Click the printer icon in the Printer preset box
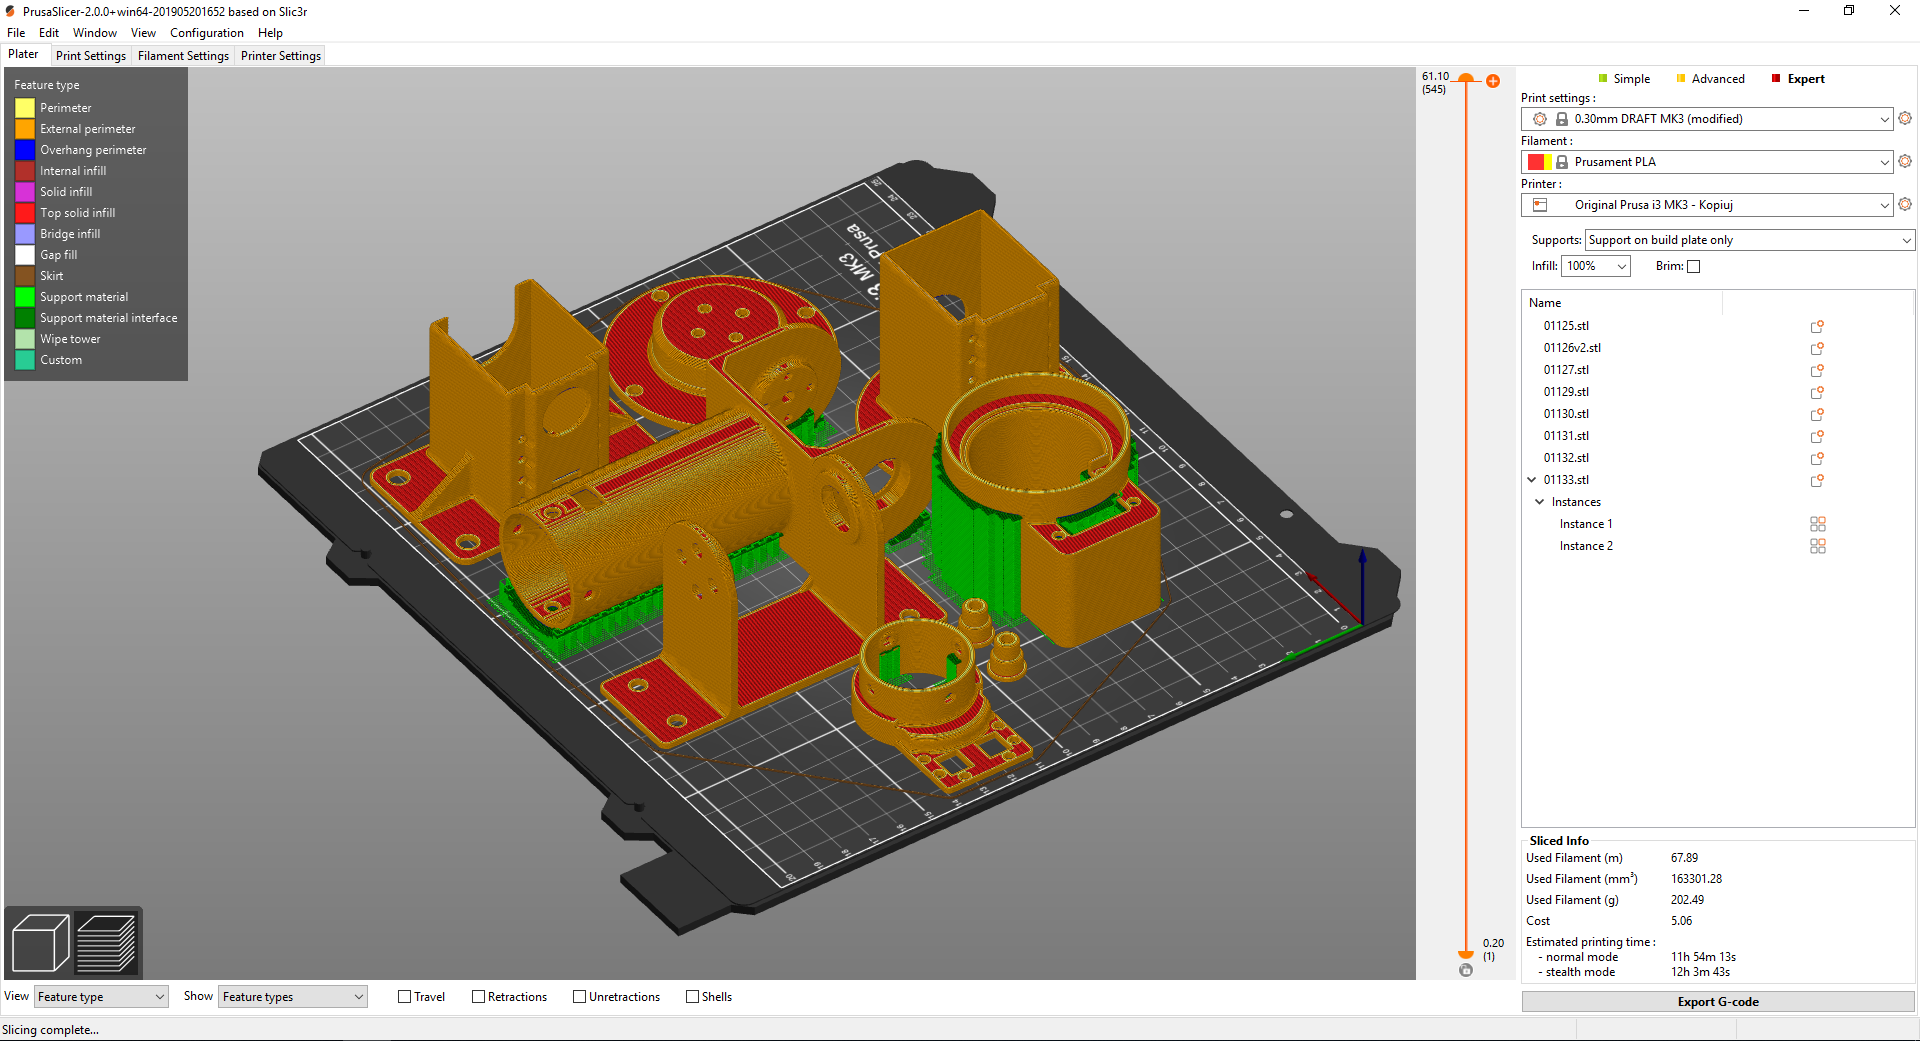 [x=1540, y=205]
